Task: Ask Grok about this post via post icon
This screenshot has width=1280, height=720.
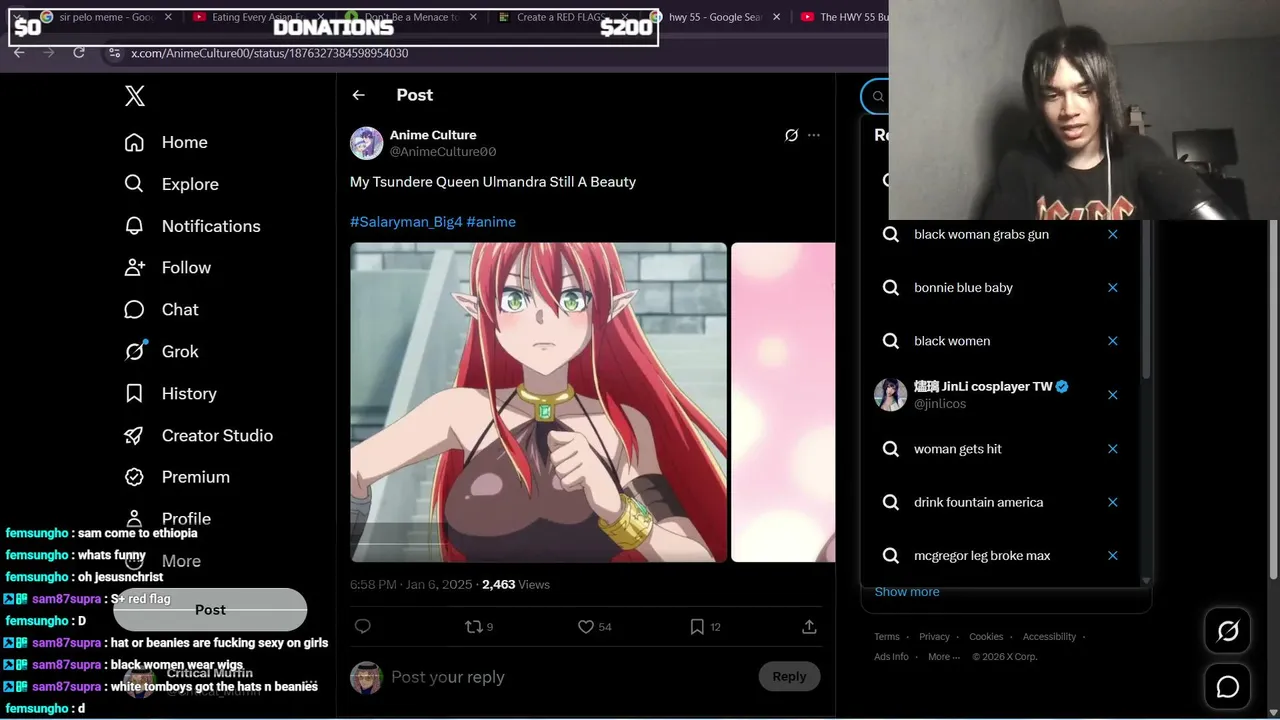Action: (x=792, y=135)
